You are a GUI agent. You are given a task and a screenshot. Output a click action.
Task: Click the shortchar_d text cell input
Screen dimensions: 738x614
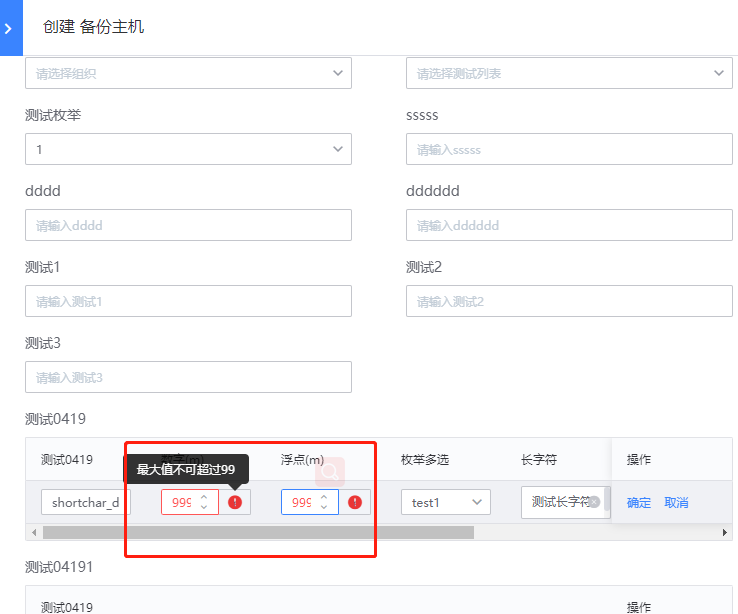click(x=85, y=502)
